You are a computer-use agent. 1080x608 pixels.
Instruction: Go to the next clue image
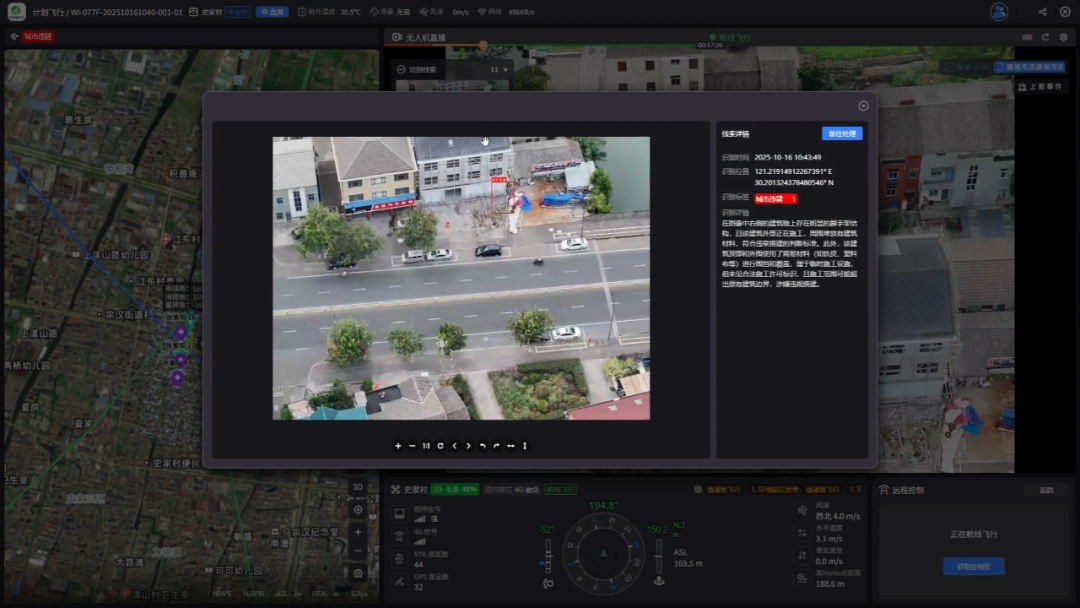click(x=468, y=446)
